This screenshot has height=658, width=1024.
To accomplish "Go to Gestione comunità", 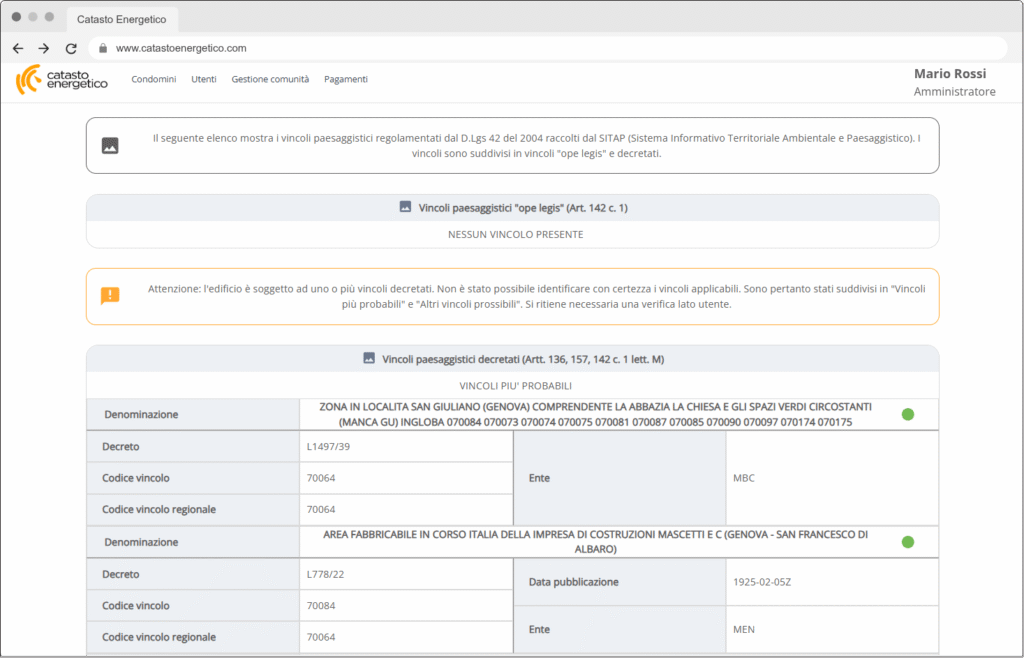I will coord(270,79).
